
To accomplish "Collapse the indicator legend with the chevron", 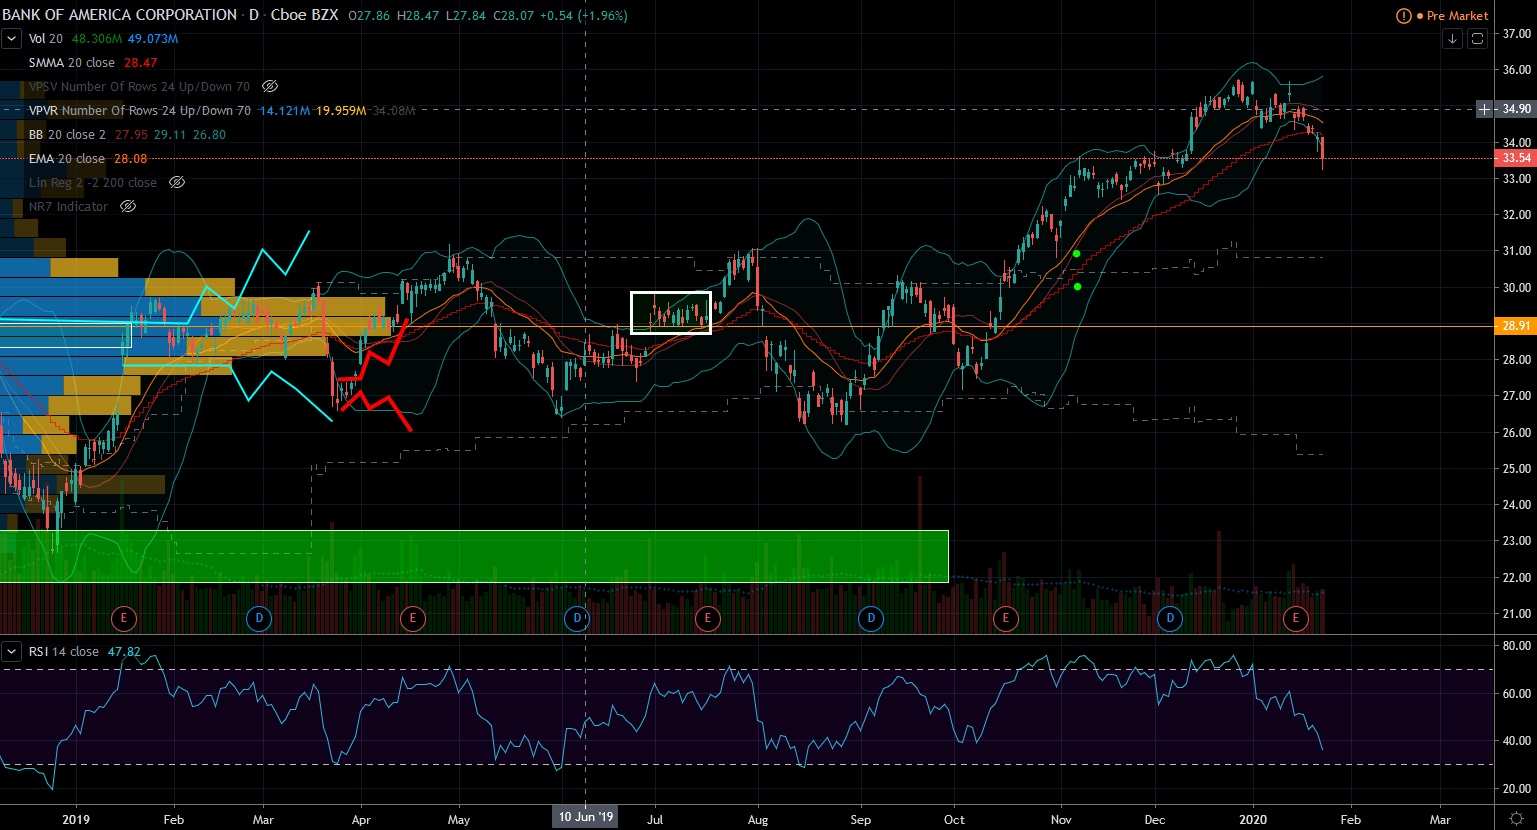I will (x=11, y=39).
